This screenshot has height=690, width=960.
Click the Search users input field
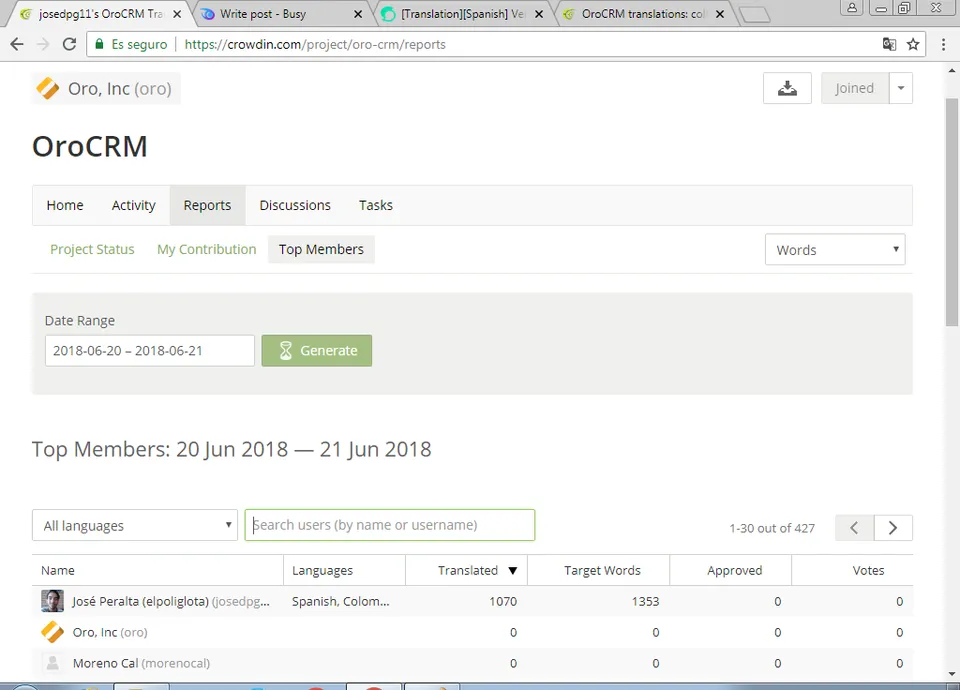pyautogui.click(x=389, y=525)
